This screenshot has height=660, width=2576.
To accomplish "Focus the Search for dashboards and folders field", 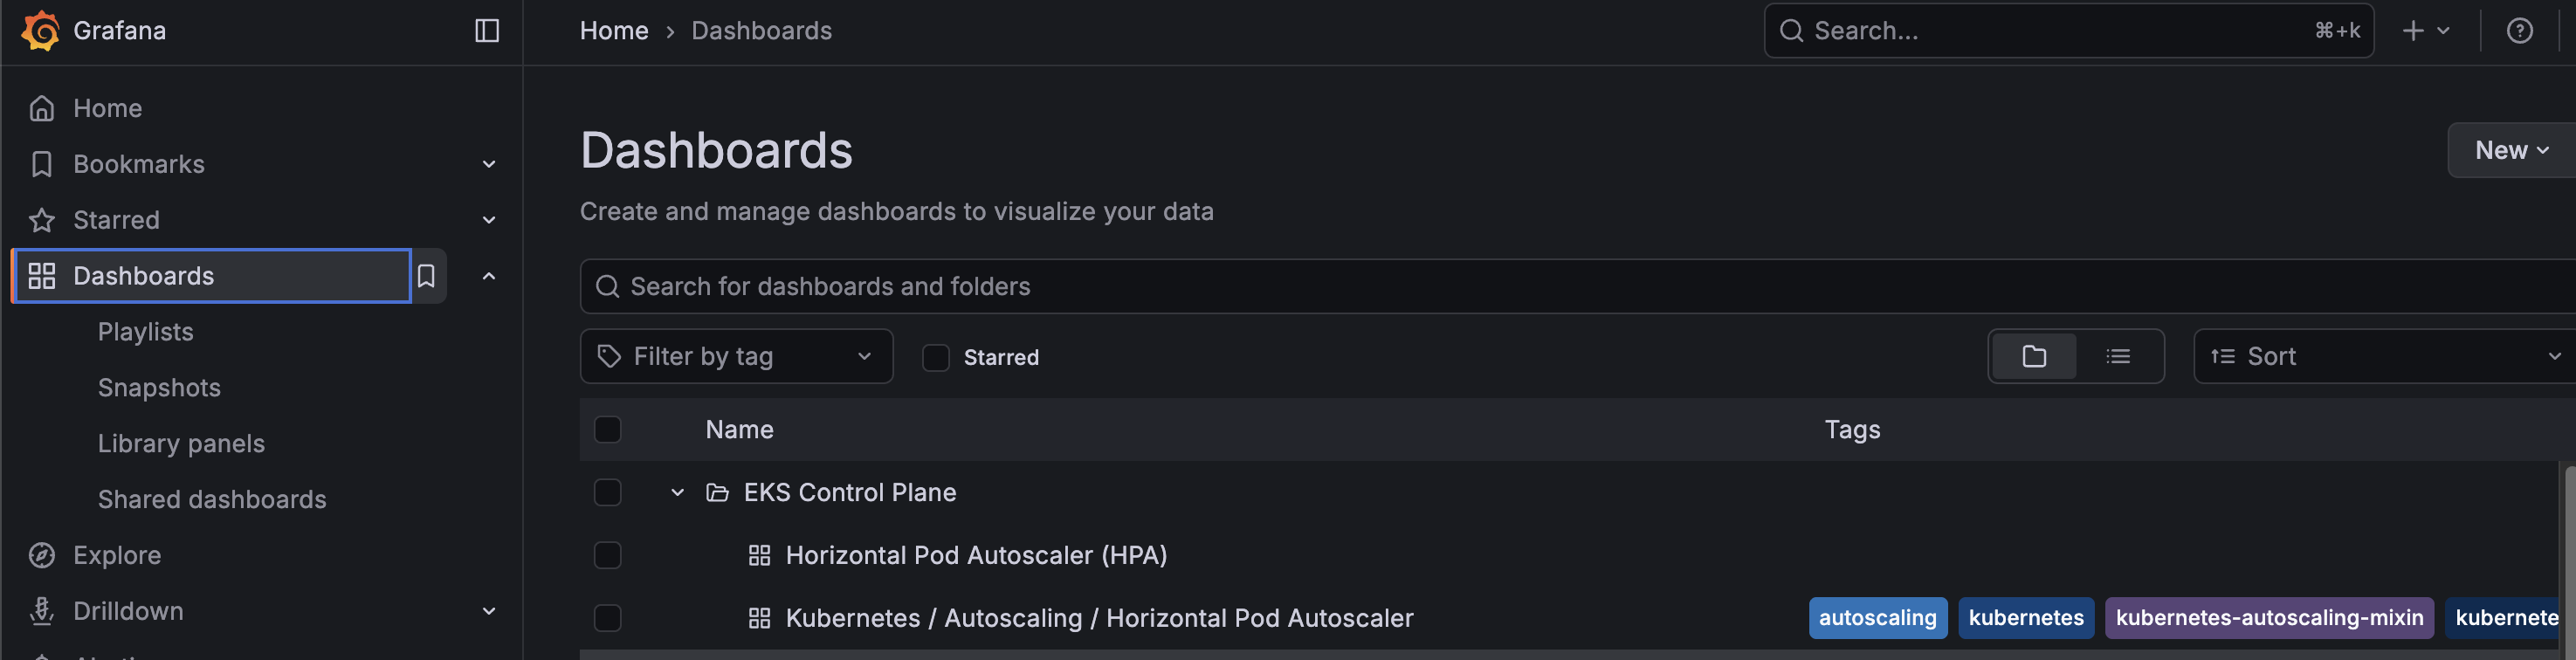I will tap(1577, 286).
